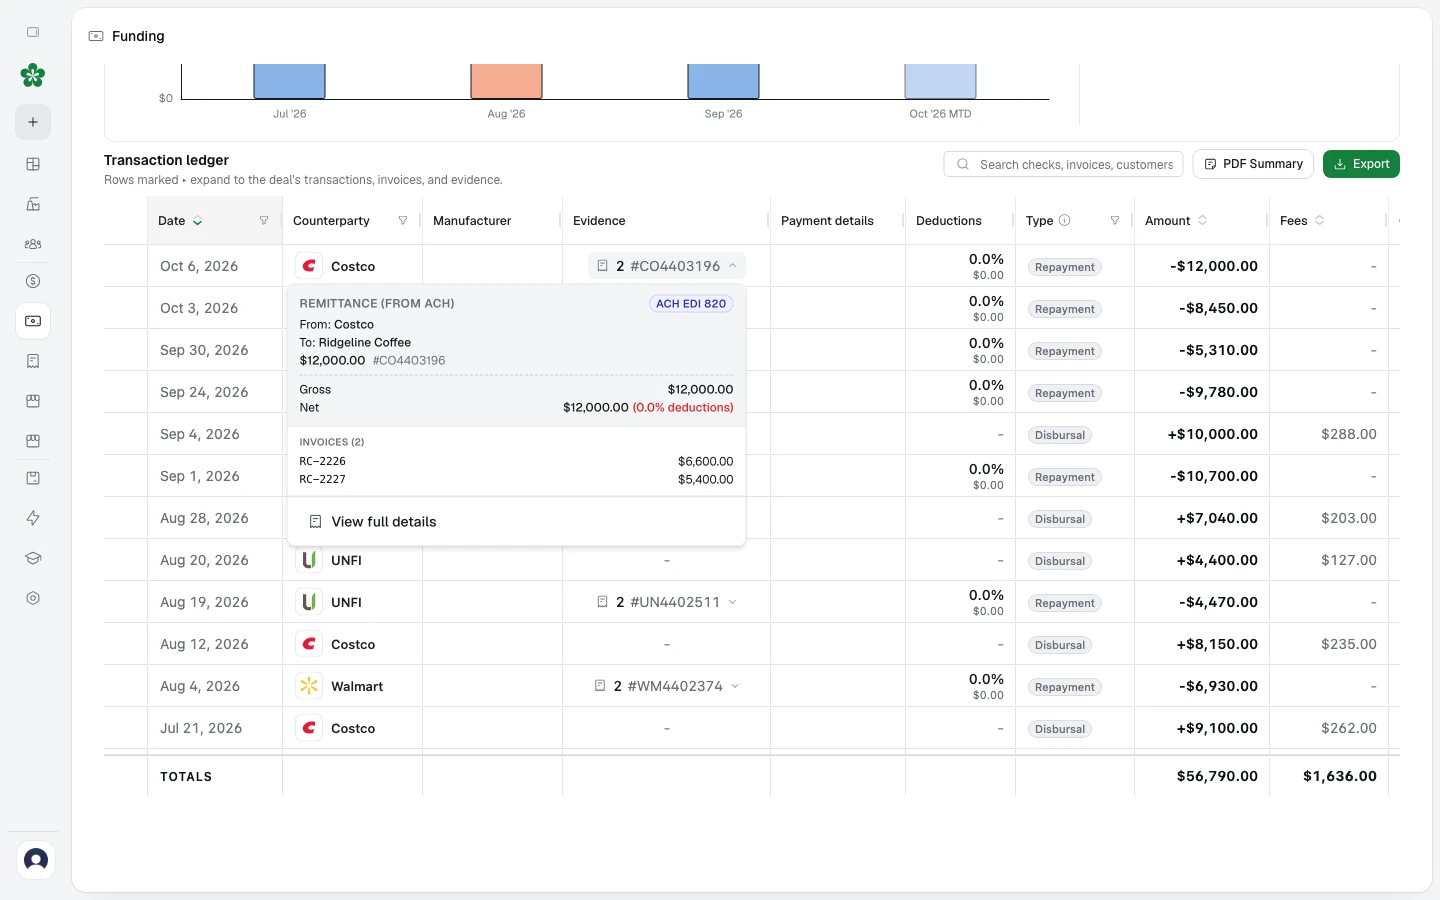Open the dollar coin icon in sidebar
This screenshot has height=900, width=1440.
(x=33, y=281)
